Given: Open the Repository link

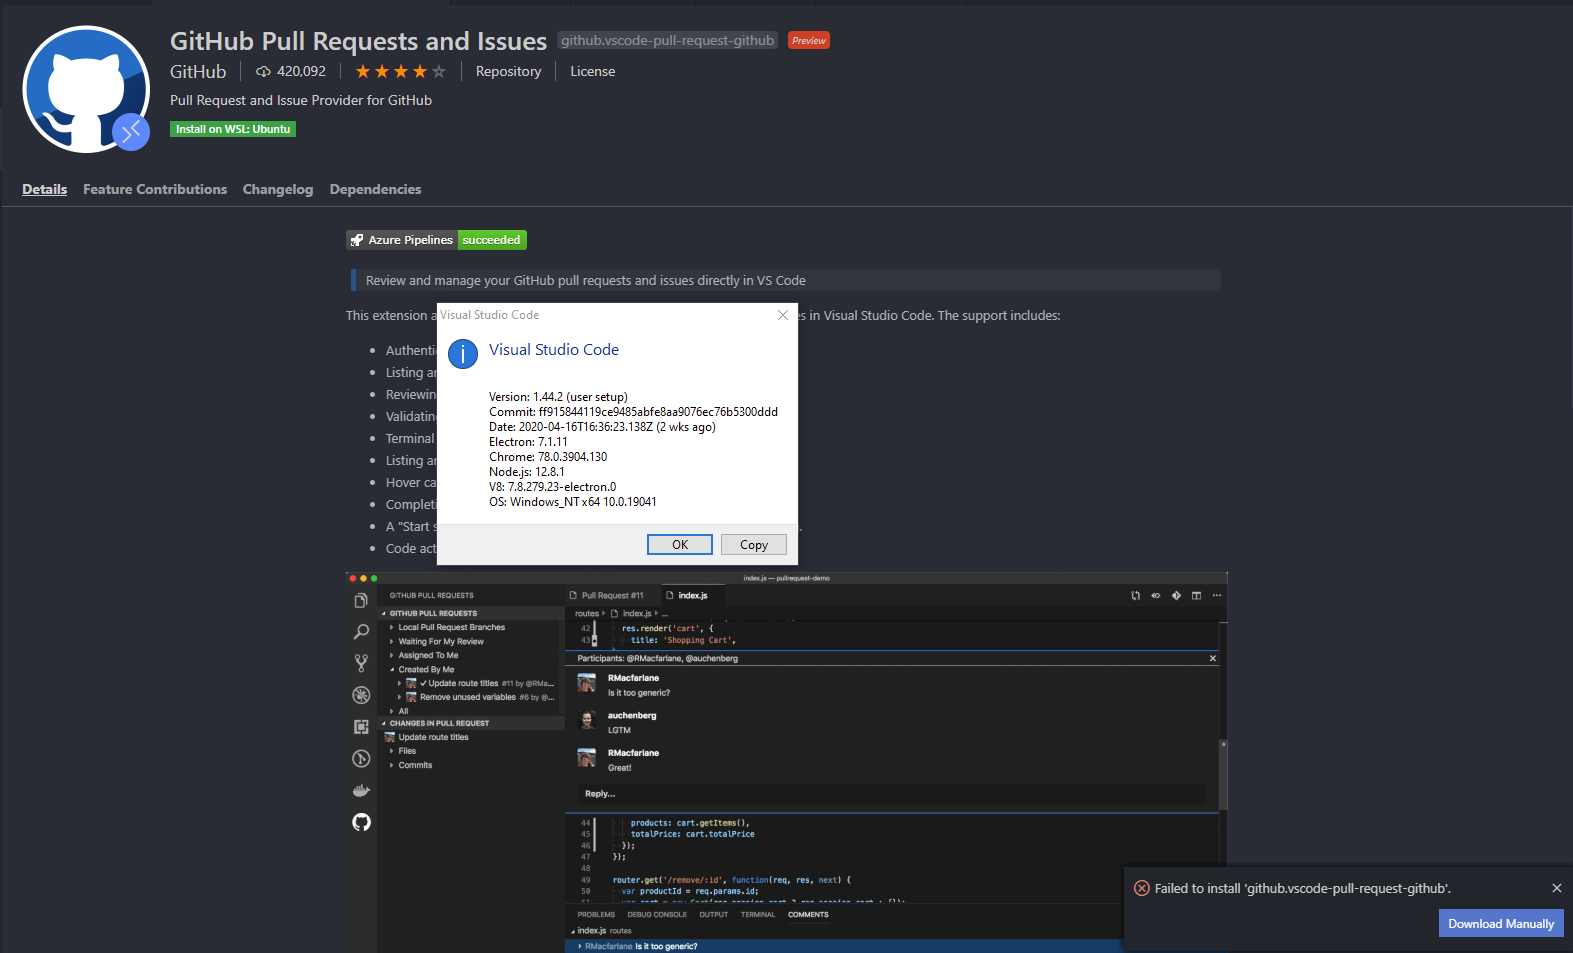Looking at the screenshot, I should (x=508, y=72).
